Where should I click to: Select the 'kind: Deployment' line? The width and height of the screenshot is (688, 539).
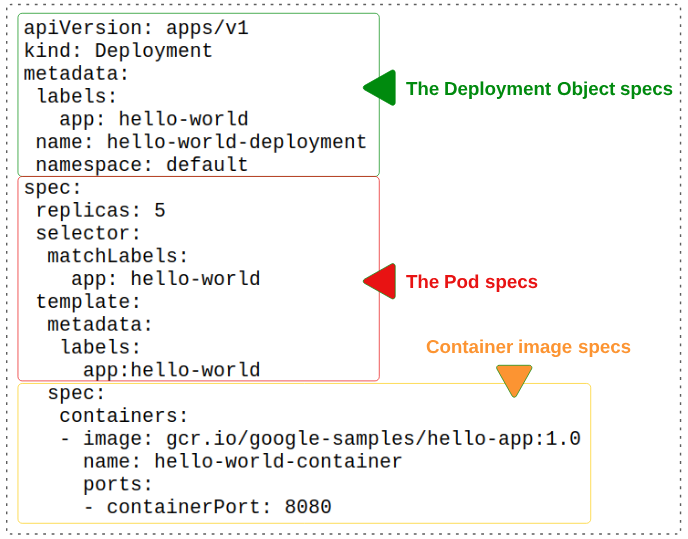click(118, 51)
